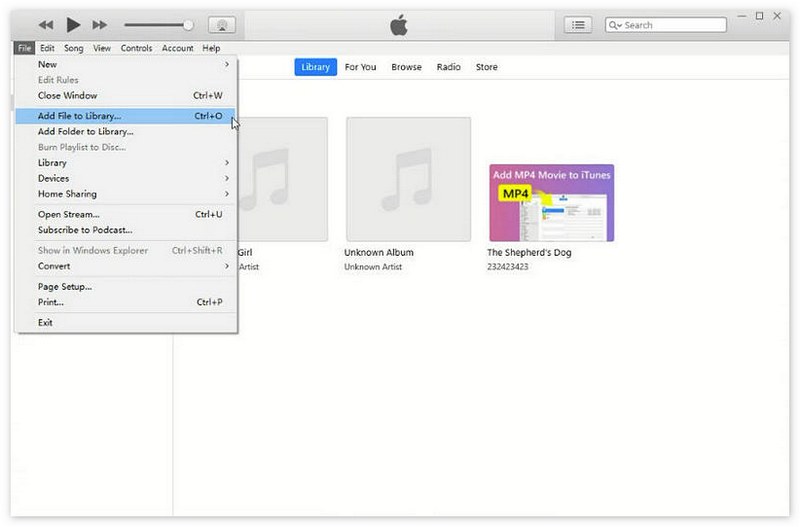Image resolution: width=800 pixels, height=527 pixels.
Task: Open the Help menu
Action: coord(211,48)
